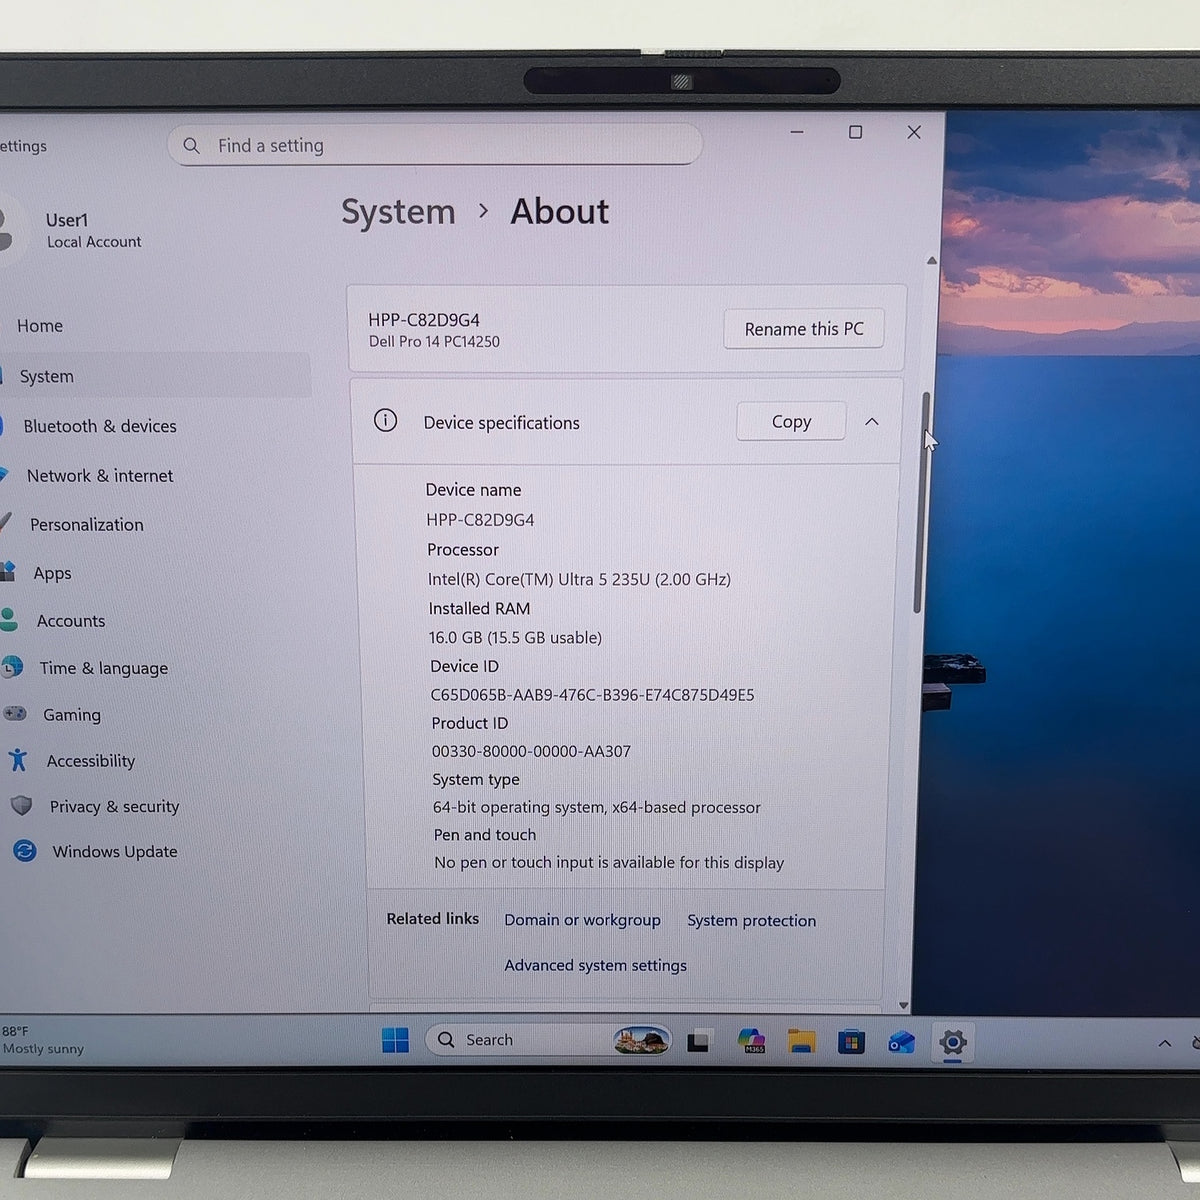1200x1200 pixels.
Task: Click the Gaming controller icon
Action: [x=15, y=714]
